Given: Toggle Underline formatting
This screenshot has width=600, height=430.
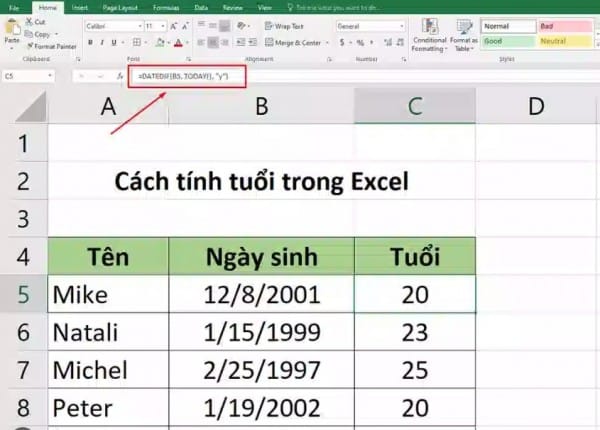Looking at the screenshot, I should pyautogui.click(x=114, y=42).
